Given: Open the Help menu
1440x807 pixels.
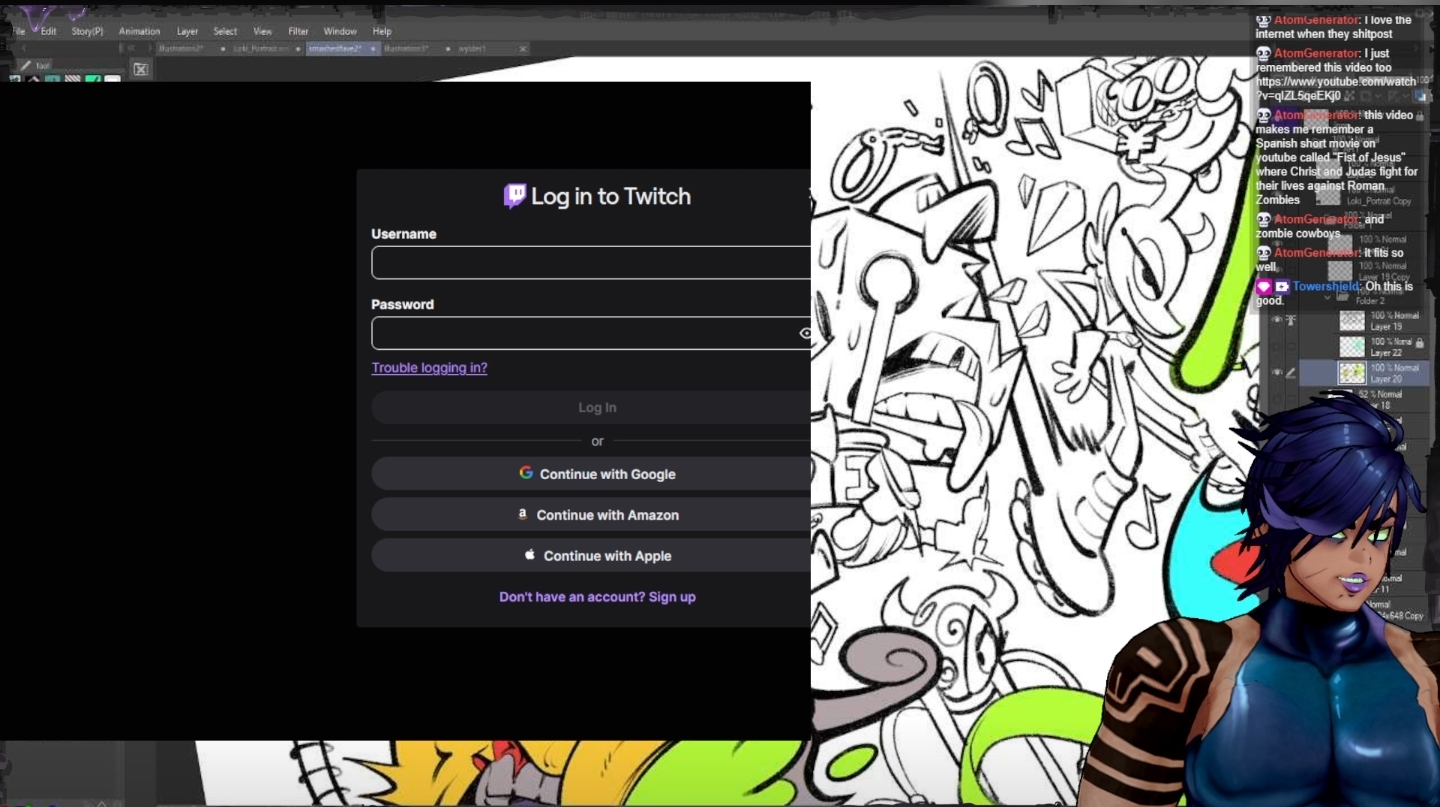Looking at the screenshot, I should tap(382, 31).
